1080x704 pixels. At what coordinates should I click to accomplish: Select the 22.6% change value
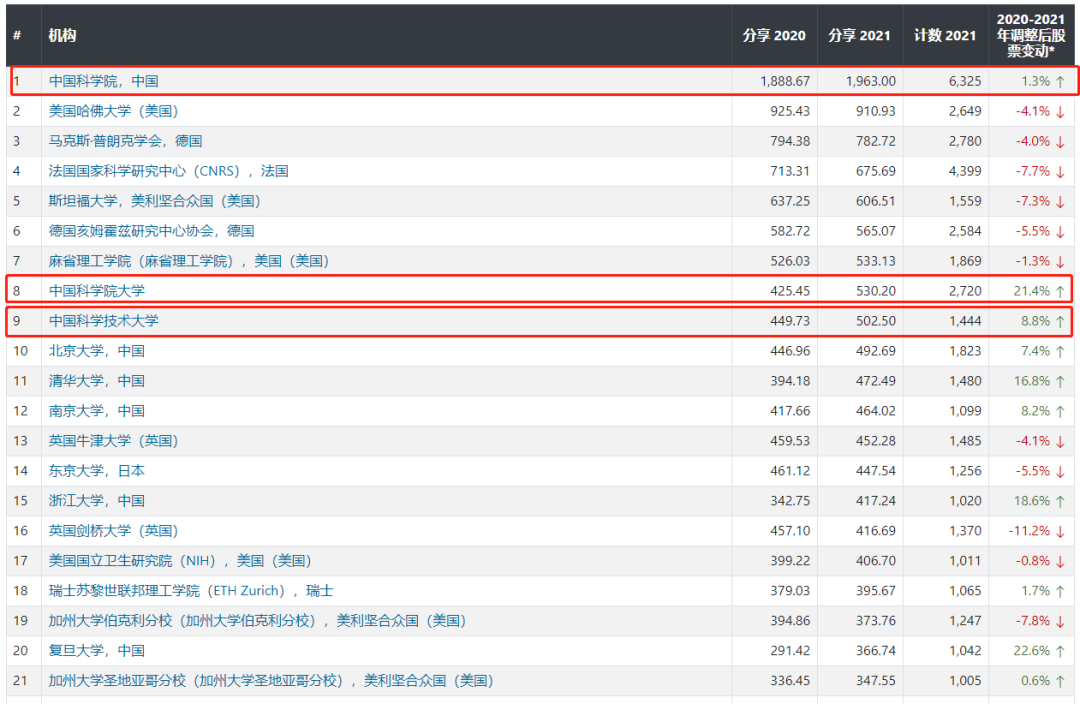tap(1032, 651)
